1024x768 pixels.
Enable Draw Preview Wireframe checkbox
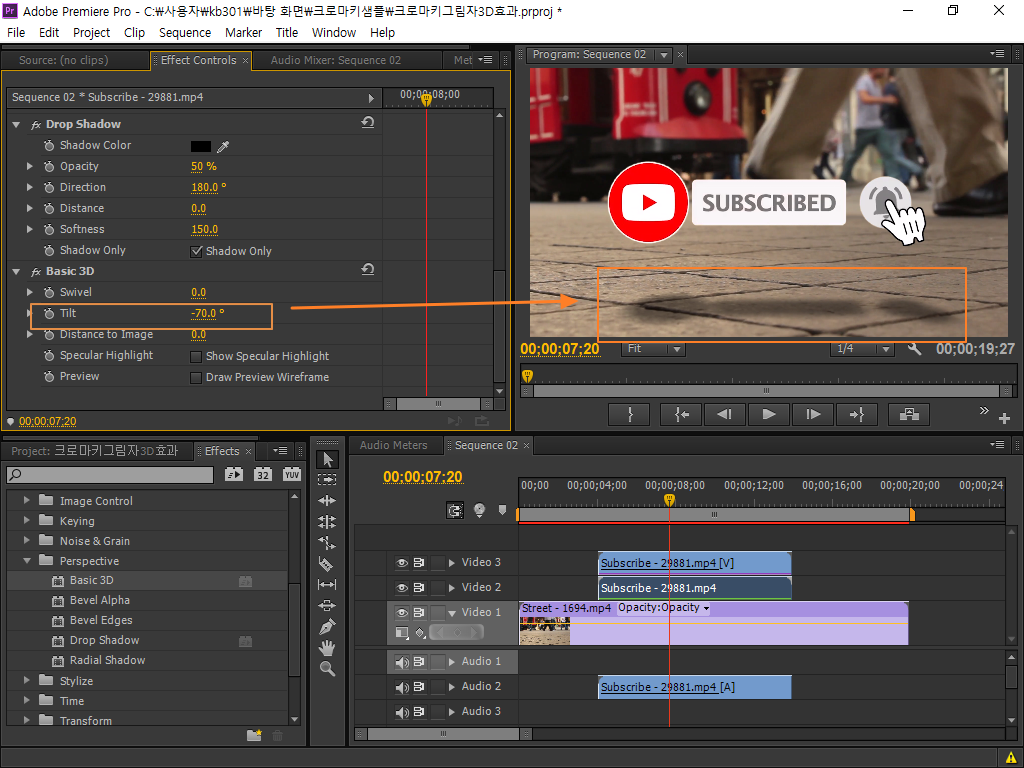tap(195, 377)
